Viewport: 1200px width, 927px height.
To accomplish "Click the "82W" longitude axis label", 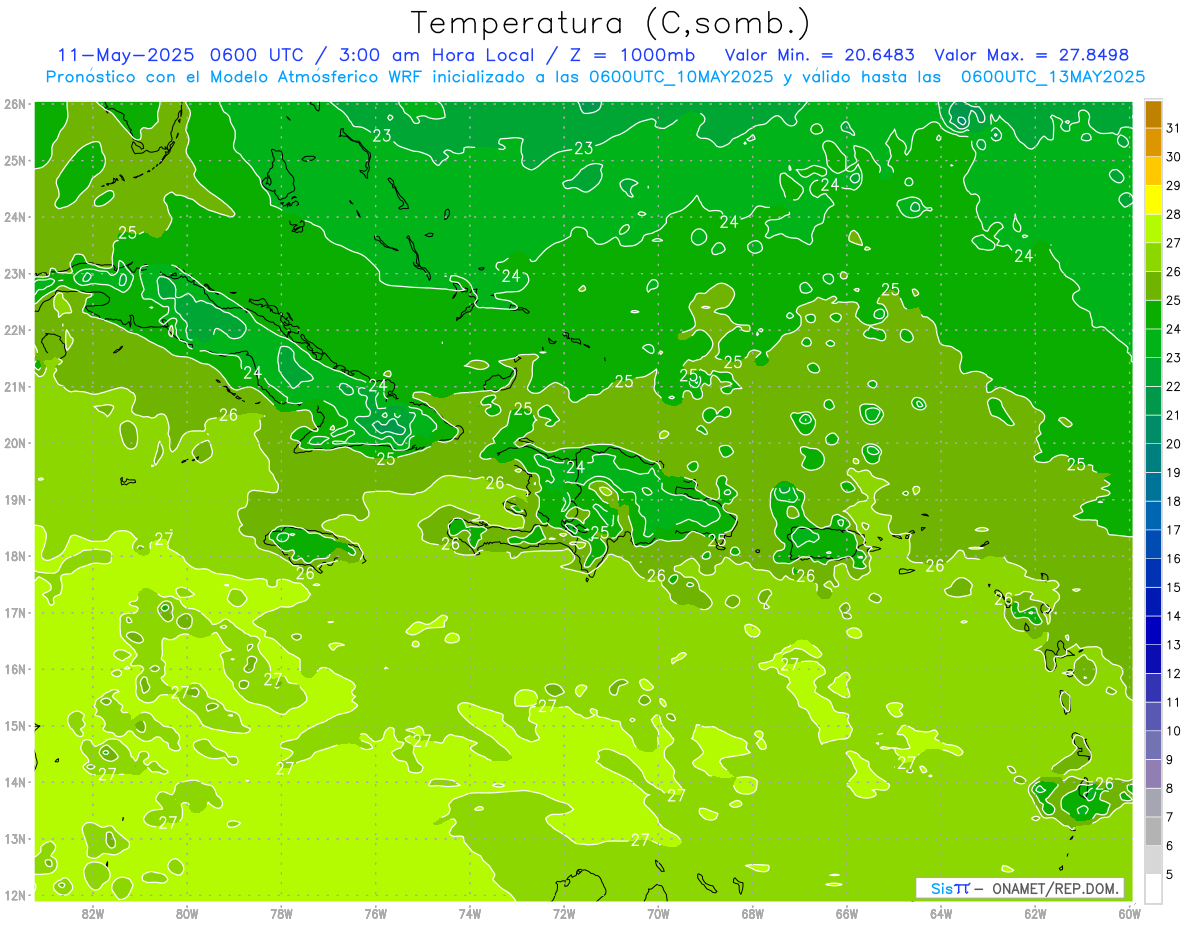I will tap(93, 913).
